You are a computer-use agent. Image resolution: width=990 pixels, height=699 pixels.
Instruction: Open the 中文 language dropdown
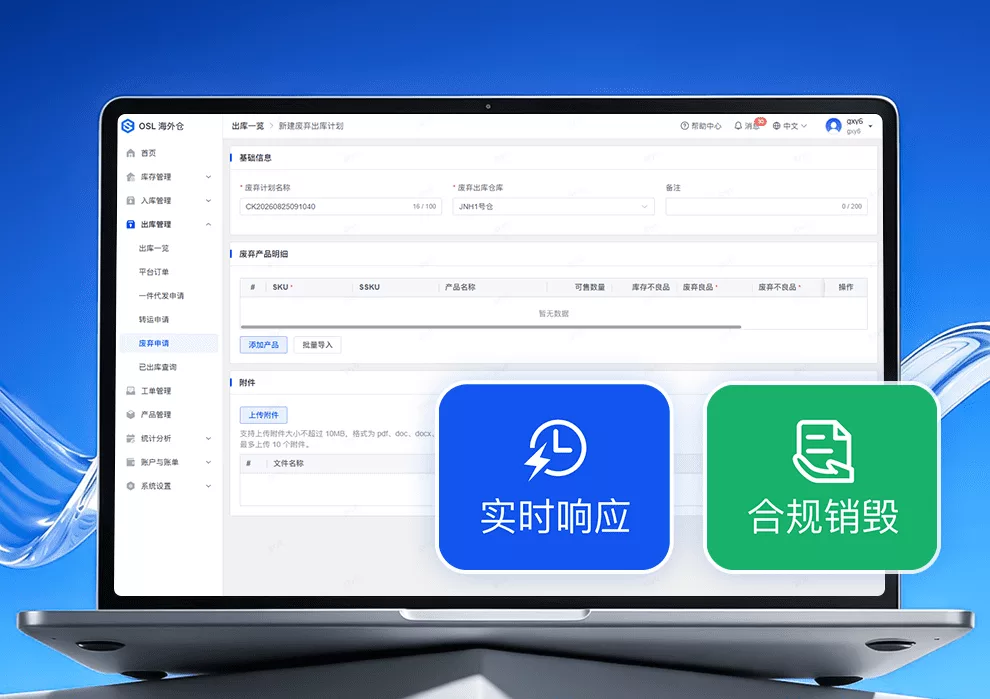[790, 126]
